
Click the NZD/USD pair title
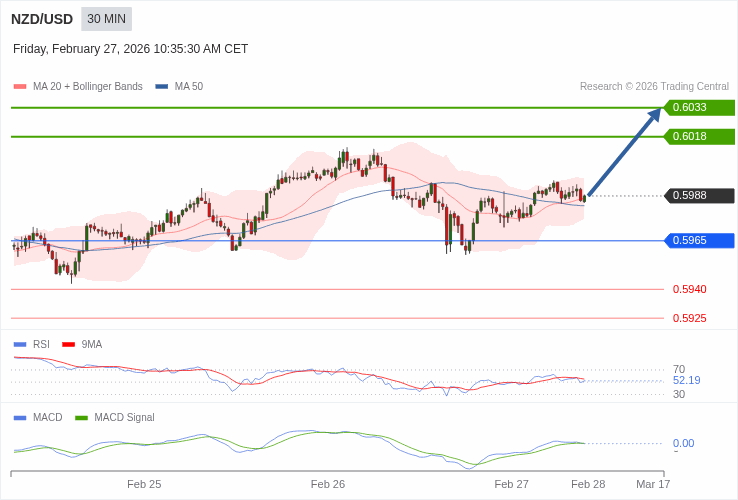(x=42, y=19)
